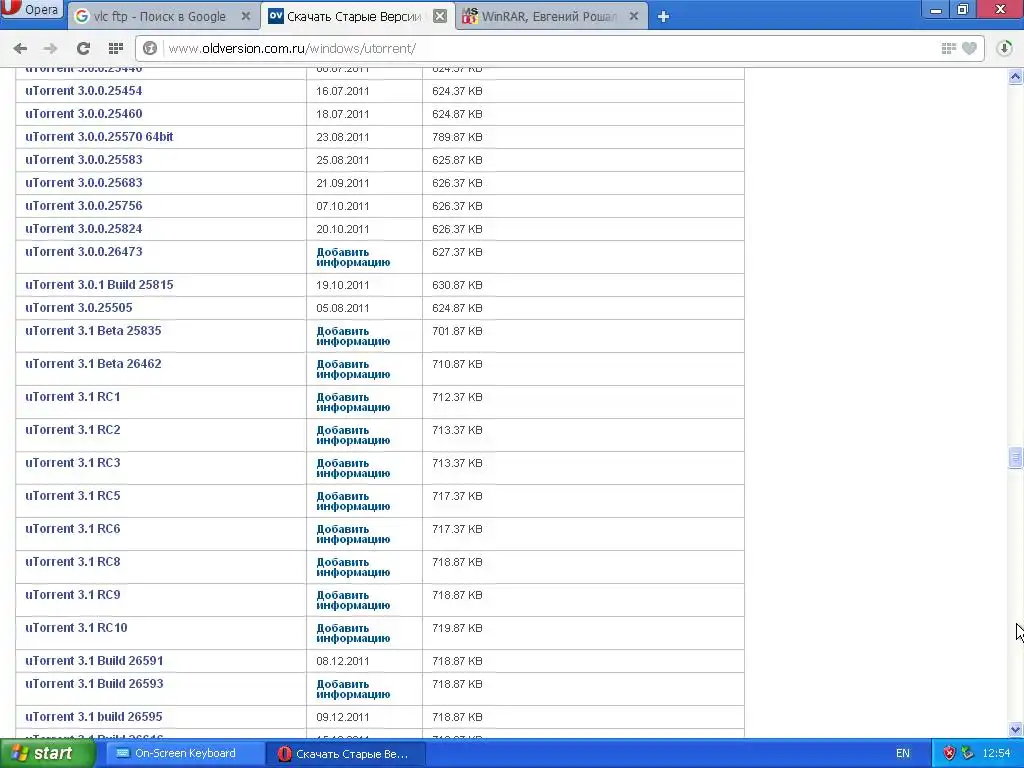The height and width of the screenshot is (768, 1024).
Task: Close the vlc ftp Google tab
Action: pyautogui.click(x=246, y=16)
